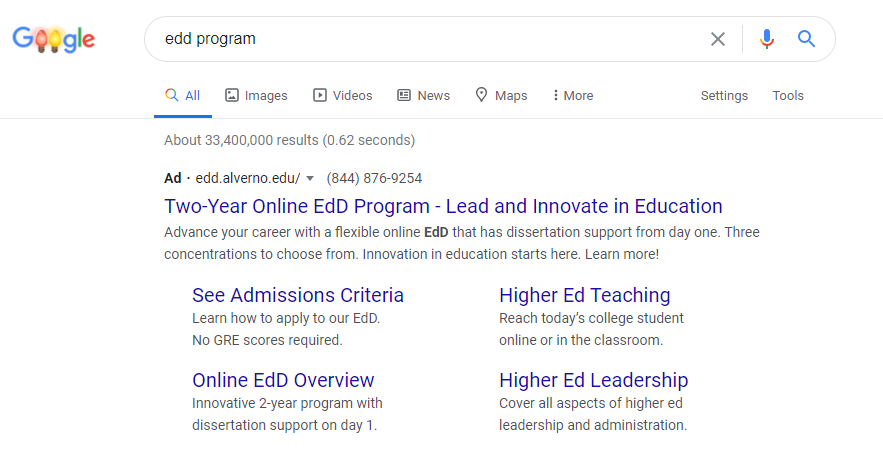Switch to the Videos results tab

[342, 96]
